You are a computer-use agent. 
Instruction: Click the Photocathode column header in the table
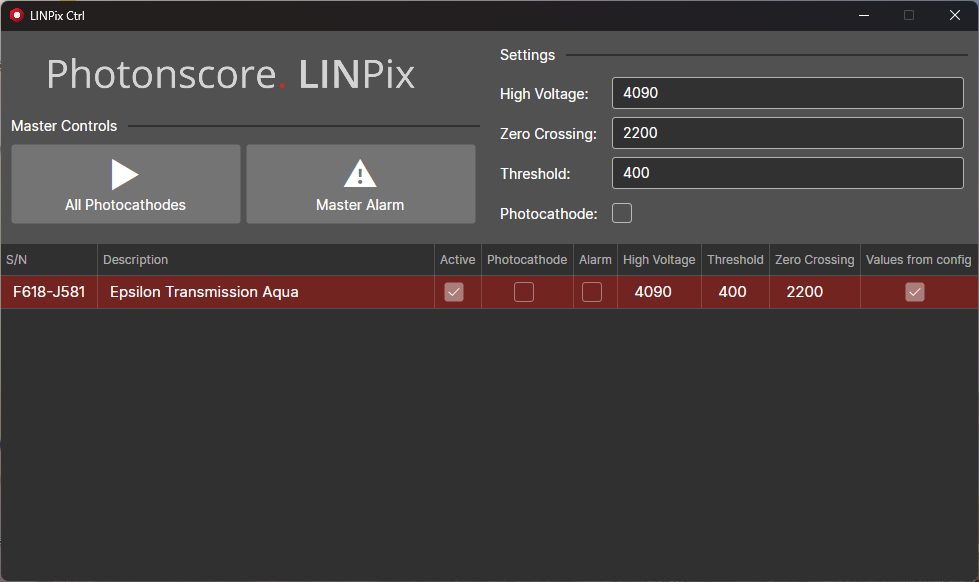pos(527,260)
